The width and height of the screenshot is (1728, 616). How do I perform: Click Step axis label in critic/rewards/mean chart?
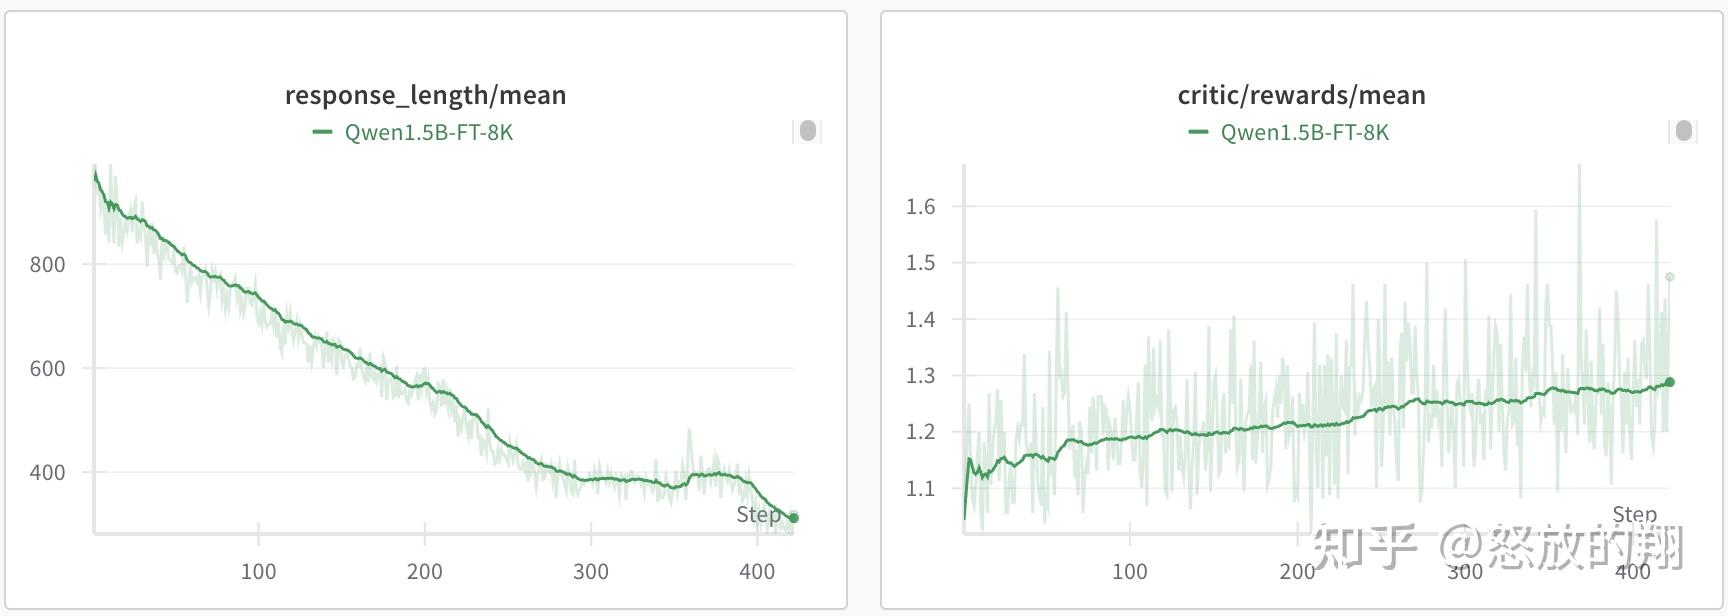pyautogui.click(x=1634, y=514)
